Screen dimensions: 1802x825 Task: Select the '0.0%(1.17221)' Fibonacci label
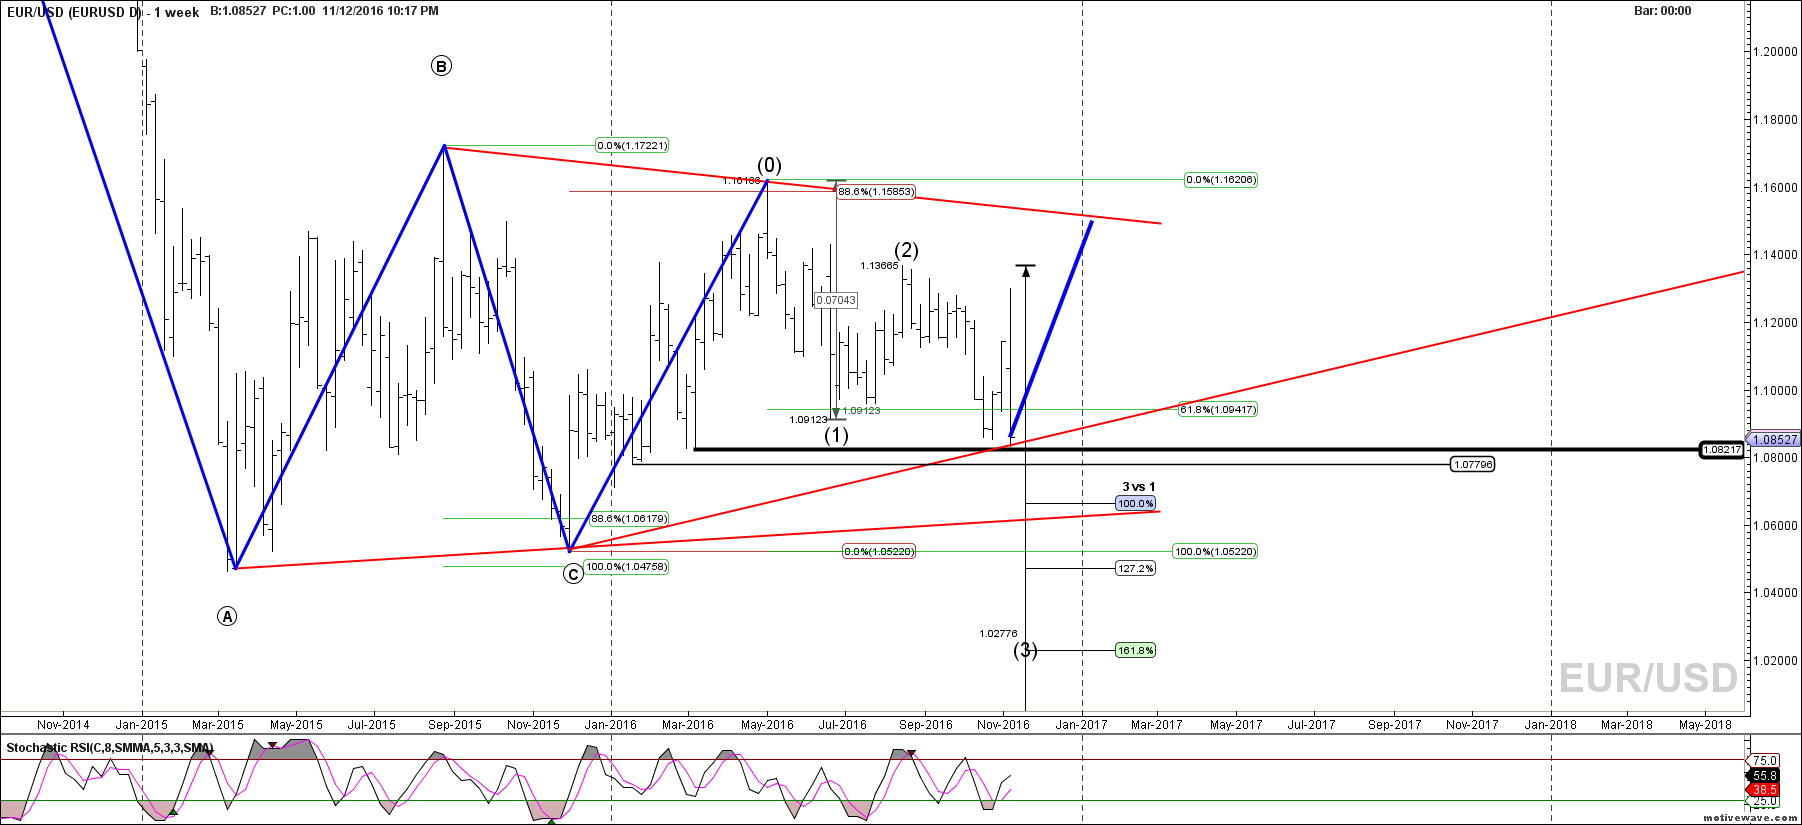tap(632, 146)
